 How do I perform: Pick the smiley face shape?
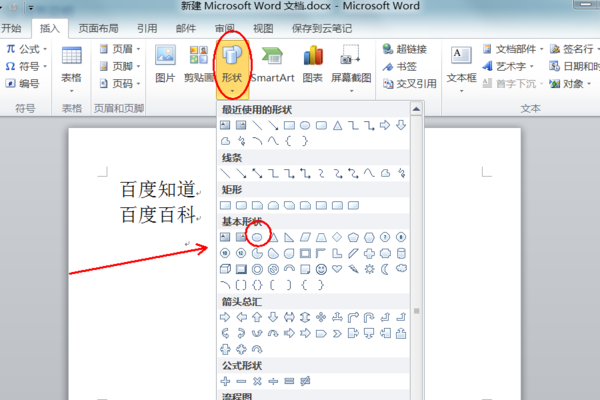tap(321, 269)
